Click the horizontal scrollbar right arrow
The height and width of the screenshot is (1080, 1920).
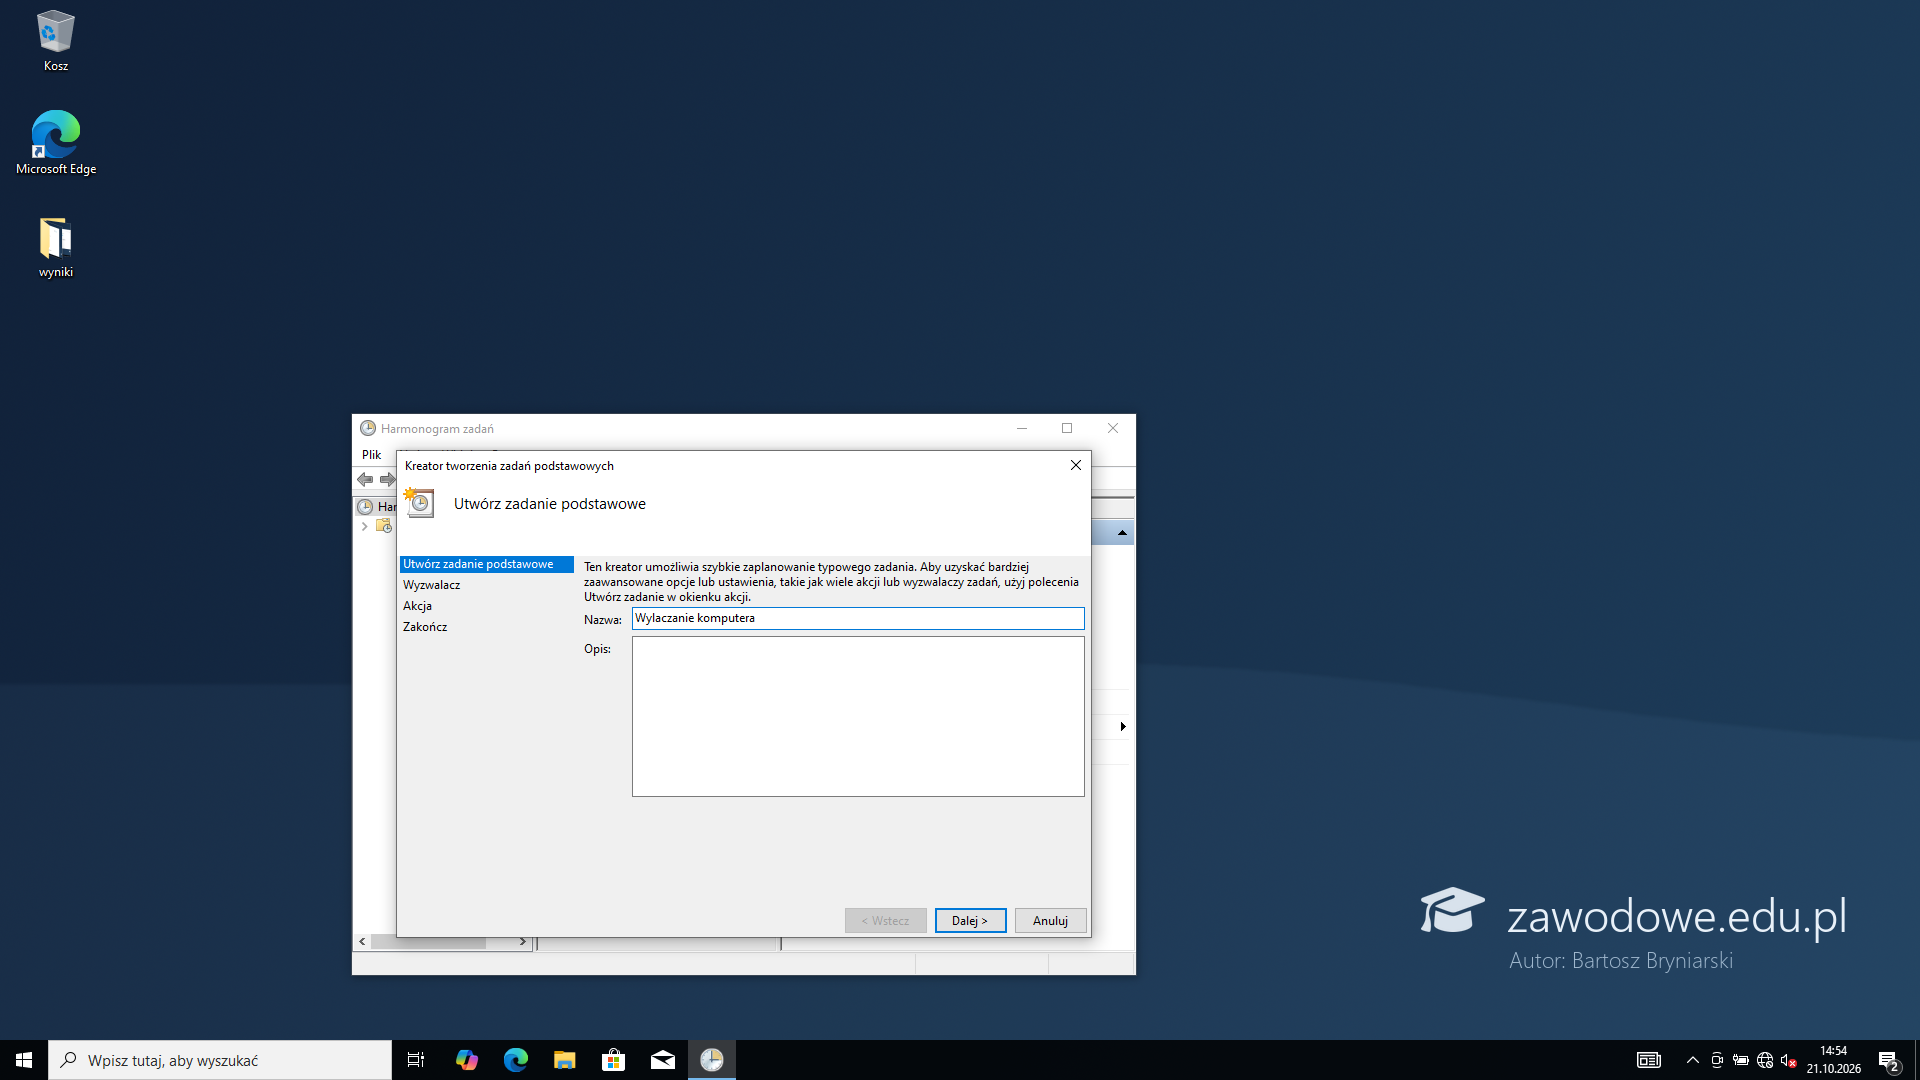522,942
